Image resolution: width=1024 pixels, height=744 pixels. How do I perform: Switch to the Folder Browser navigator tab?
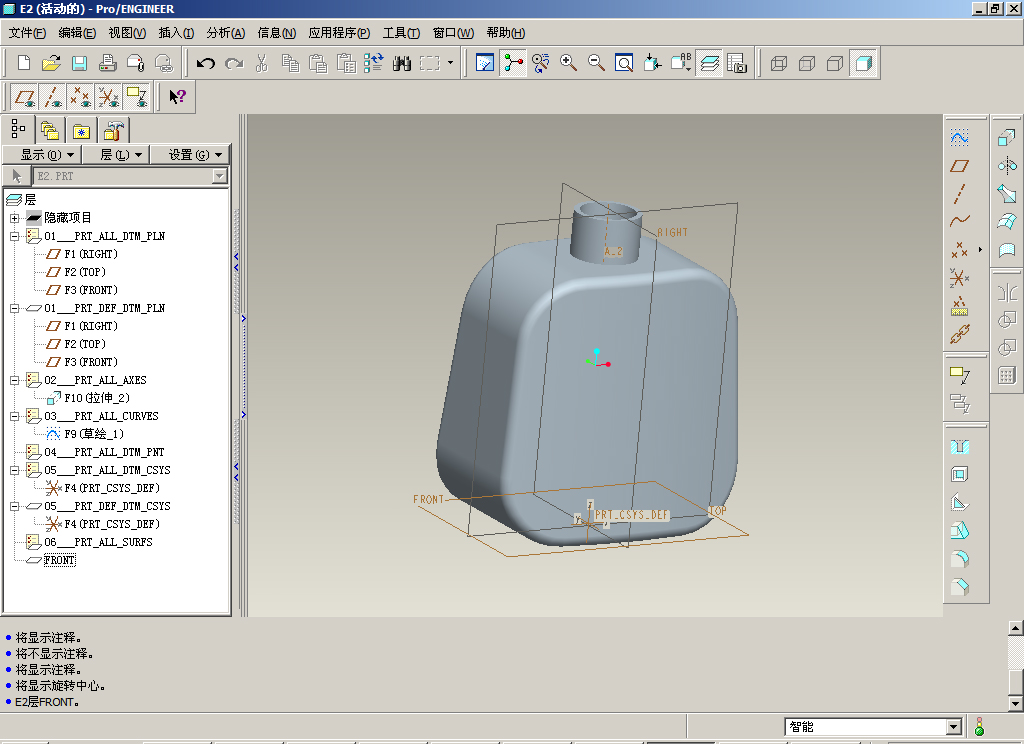[x=50, y=130]
